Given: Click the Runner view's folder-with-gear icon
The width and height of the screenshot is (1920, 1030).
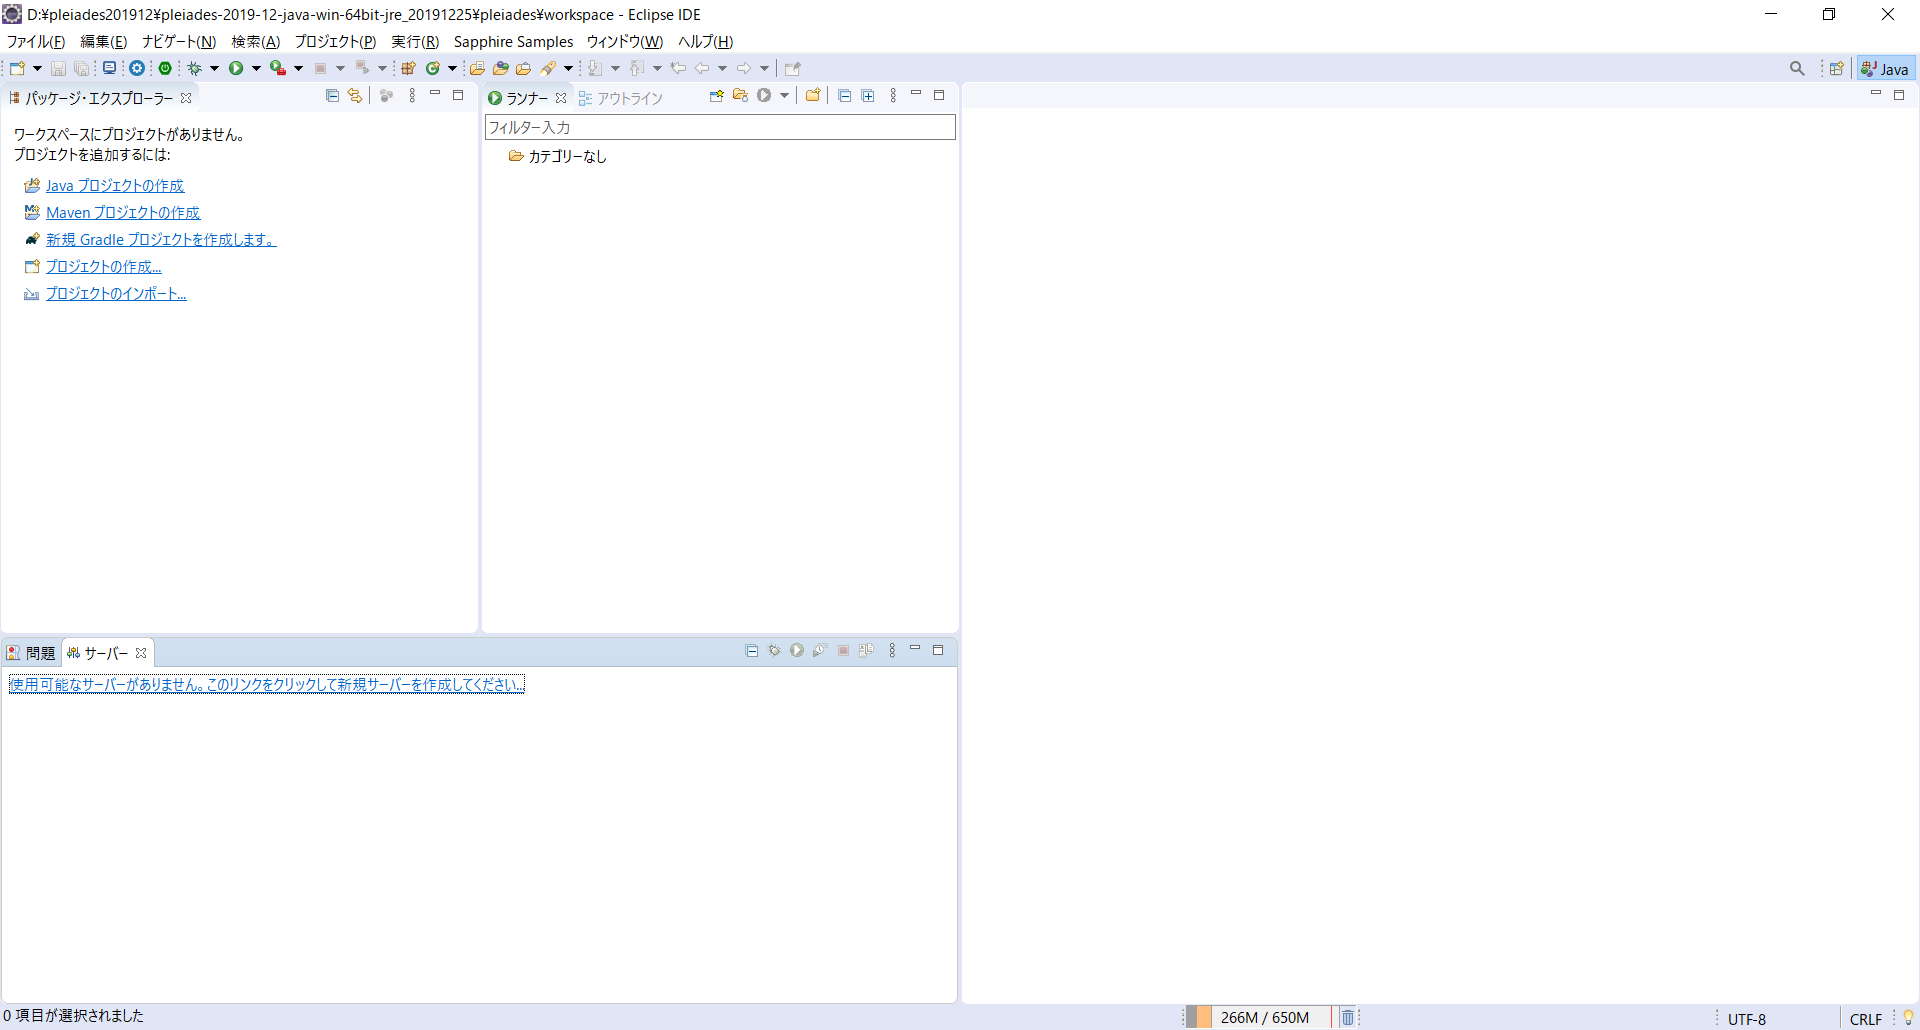Looking at the screenshot, I should (x=740, y=96).
